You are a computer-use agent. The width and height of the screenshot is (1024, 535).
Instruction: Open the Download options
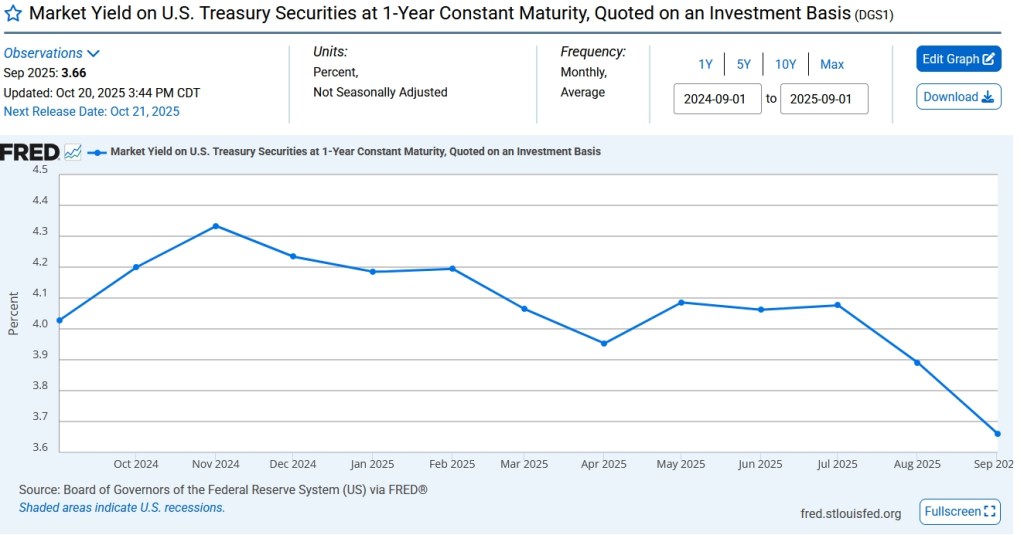point(958,97)
